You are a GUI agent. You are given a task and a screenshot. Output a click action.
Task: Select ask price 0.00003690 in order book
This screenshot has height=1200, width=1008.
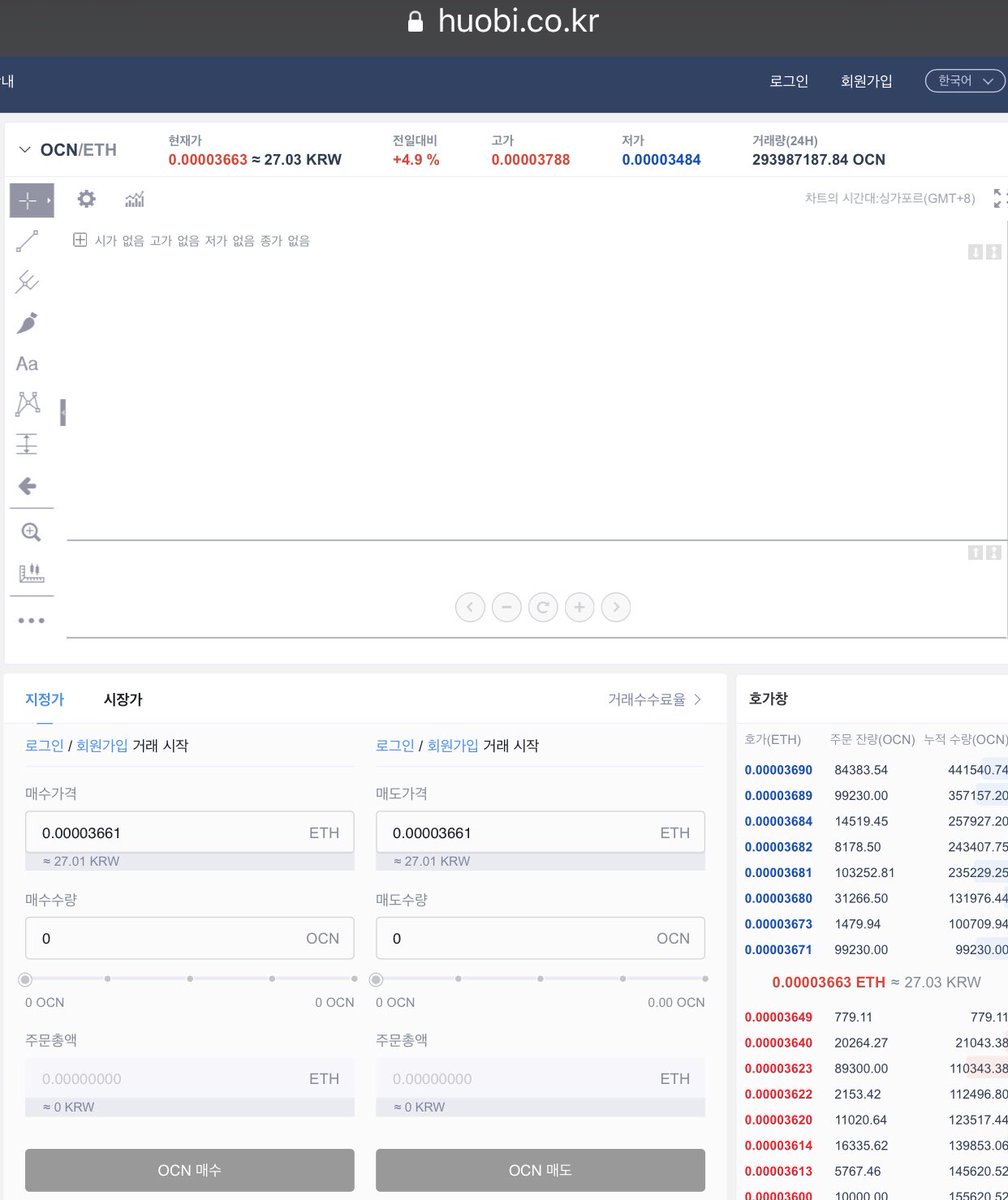tap(779, 770)
